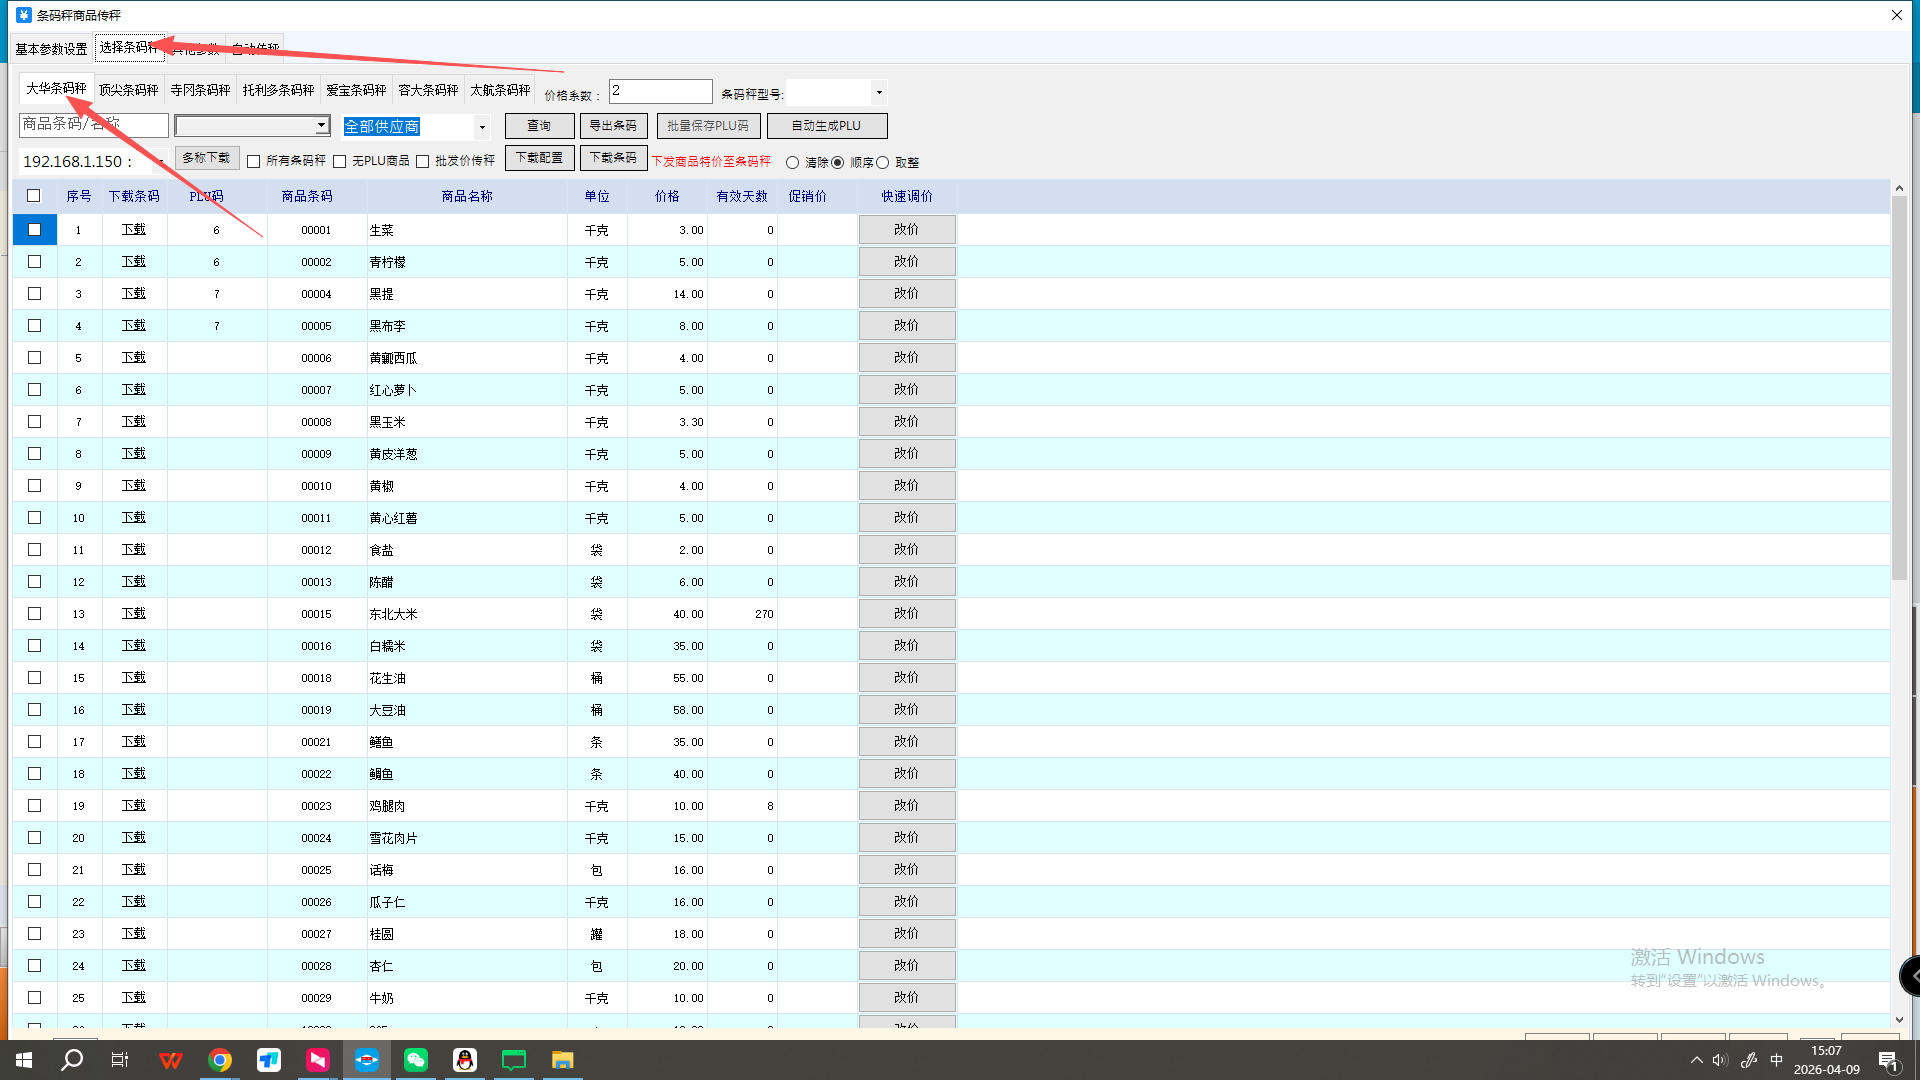Viewport: 1920px width, 1080px height.
Task: Tick the 无PLU商品 checkbox
Action: 340,162
